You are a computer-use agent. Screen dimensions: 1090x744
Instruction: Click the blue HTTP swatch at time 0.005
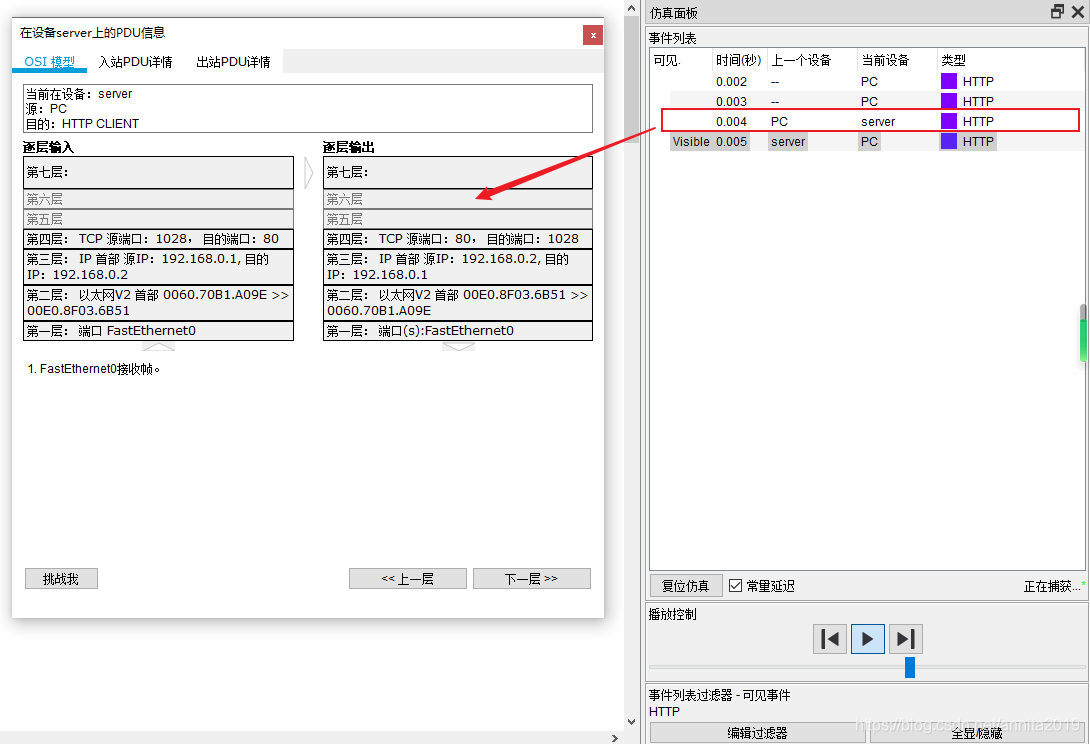(x=949, y=141)
